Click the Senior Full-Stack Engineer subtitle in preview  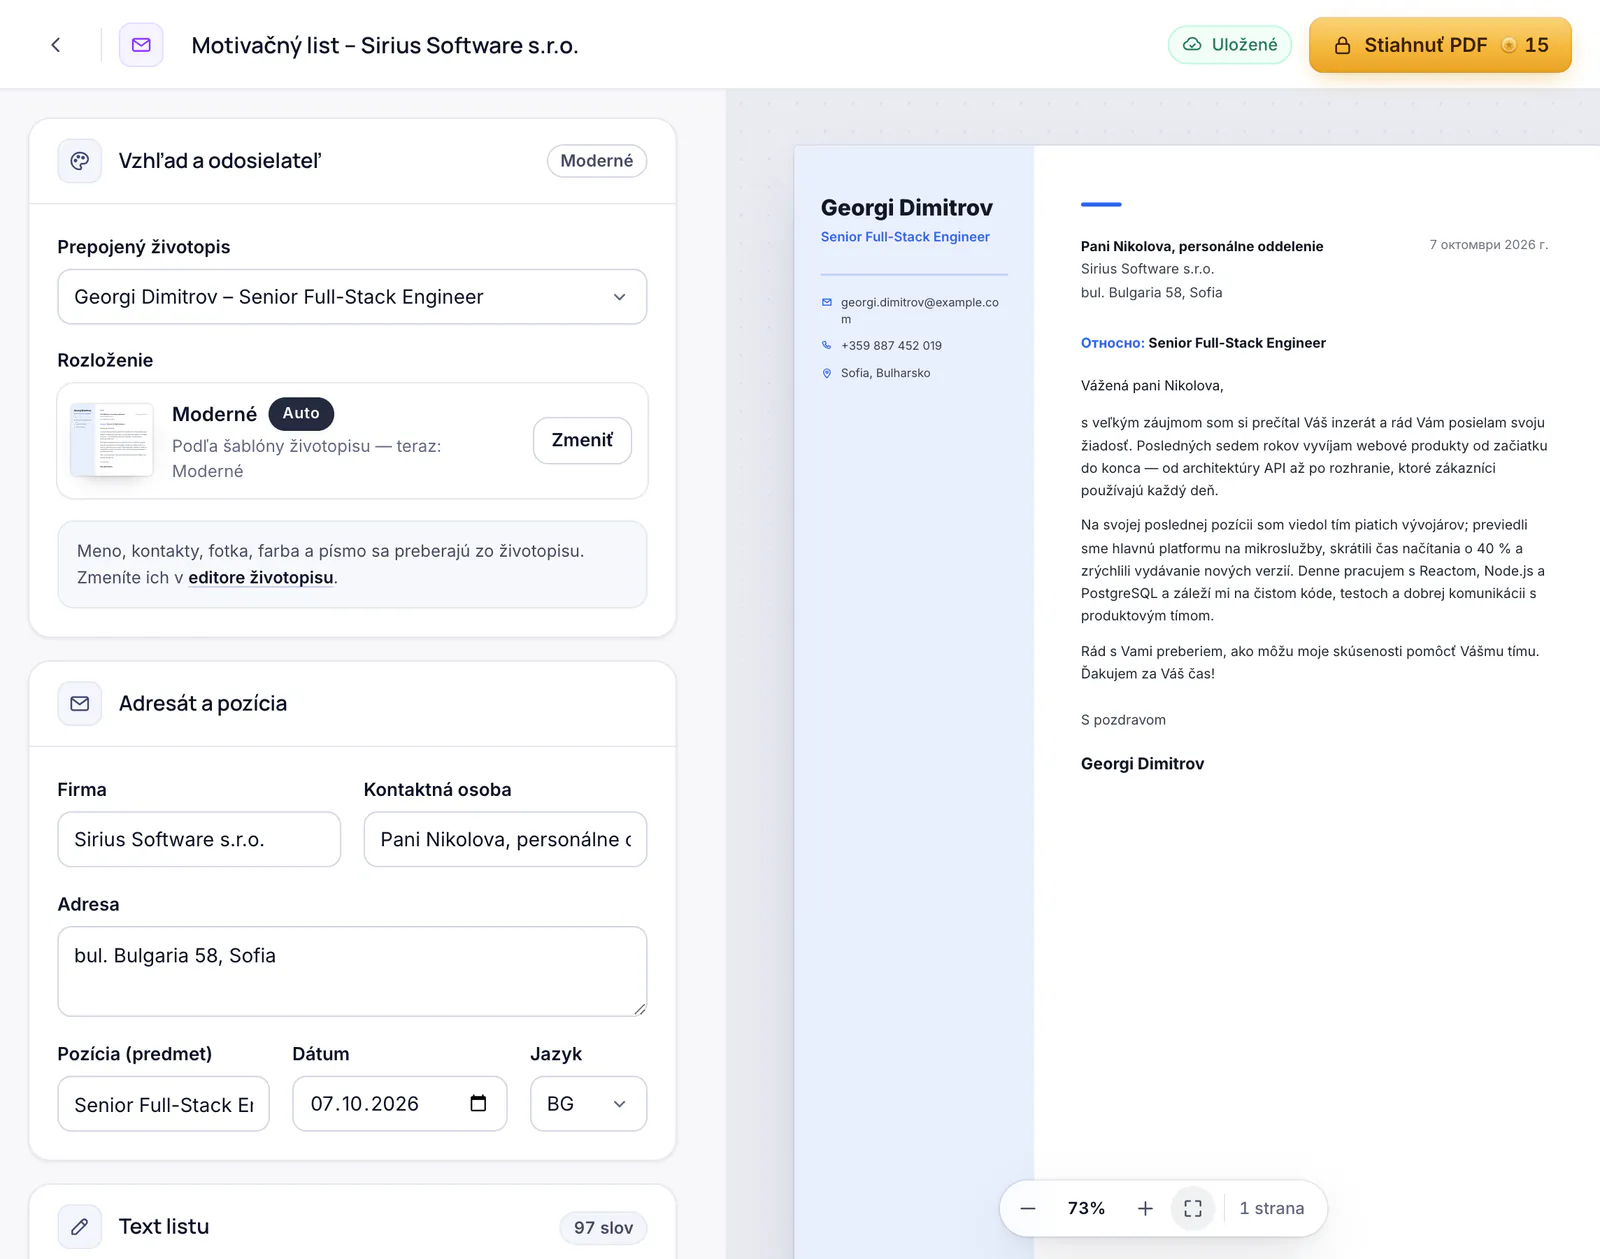coord(905,237)
